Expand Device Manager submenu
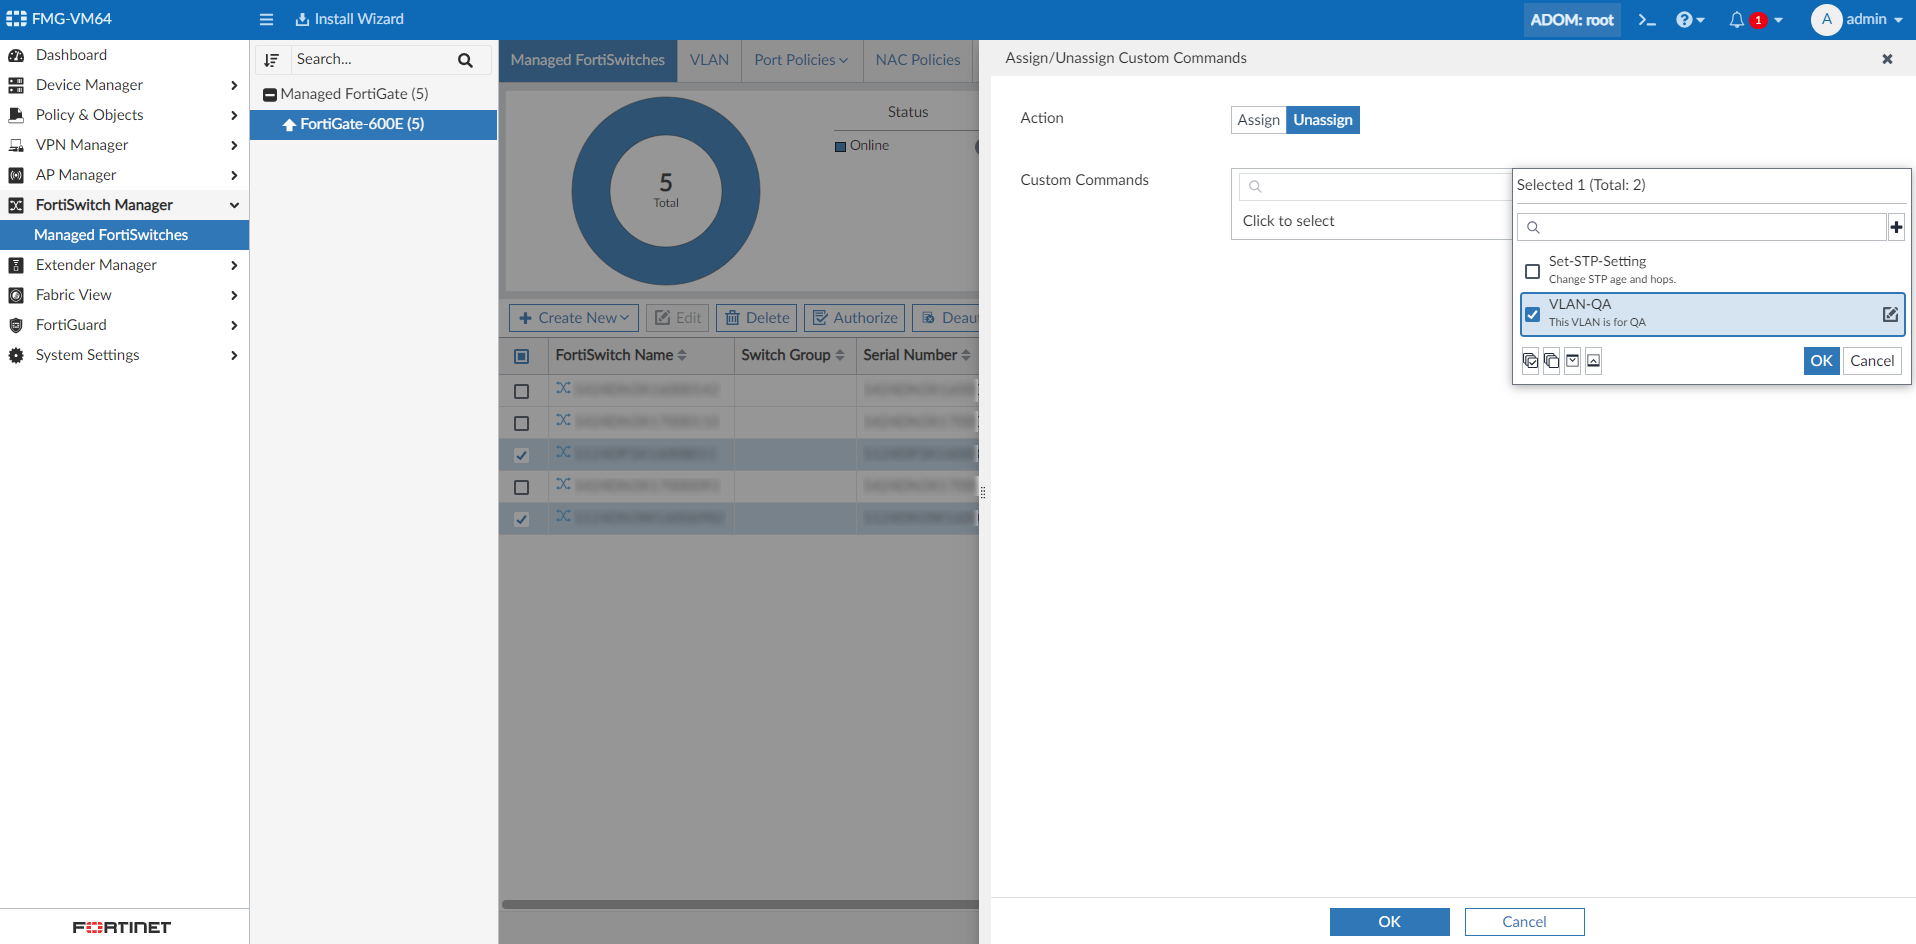 click(234, 85)
